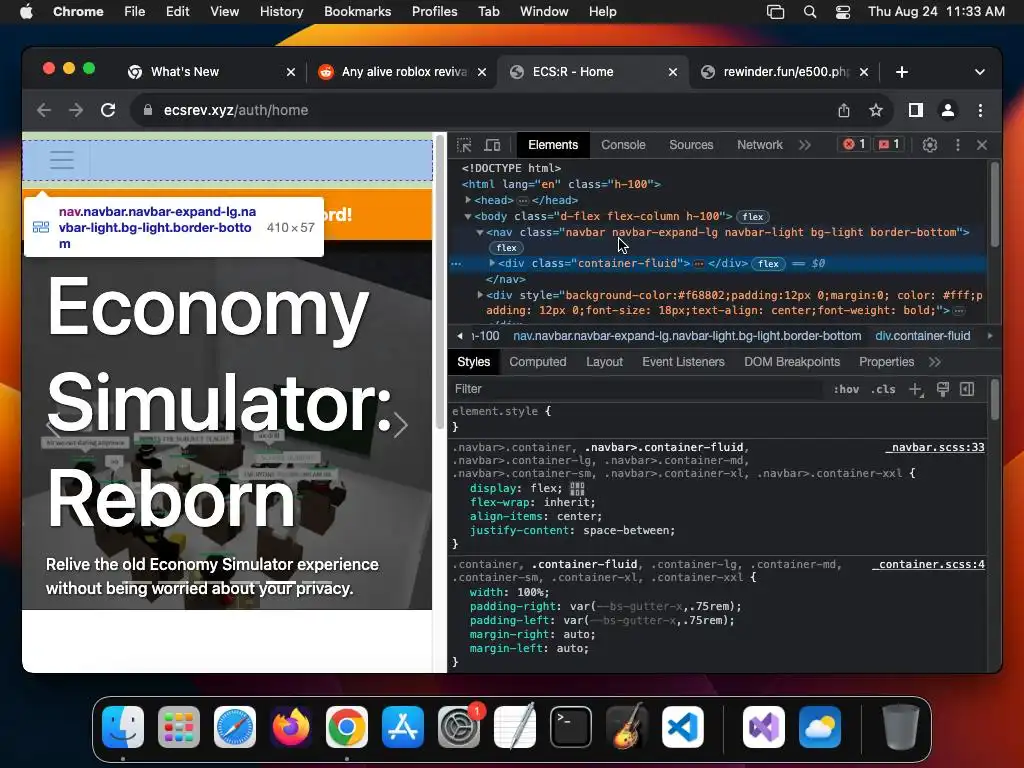Image resolution: width=1024 pixels, height=768 pixels.
Task: Open the flexbox editor icon beside display: flex
Action: pyautogui.click(x=577, y=488)
